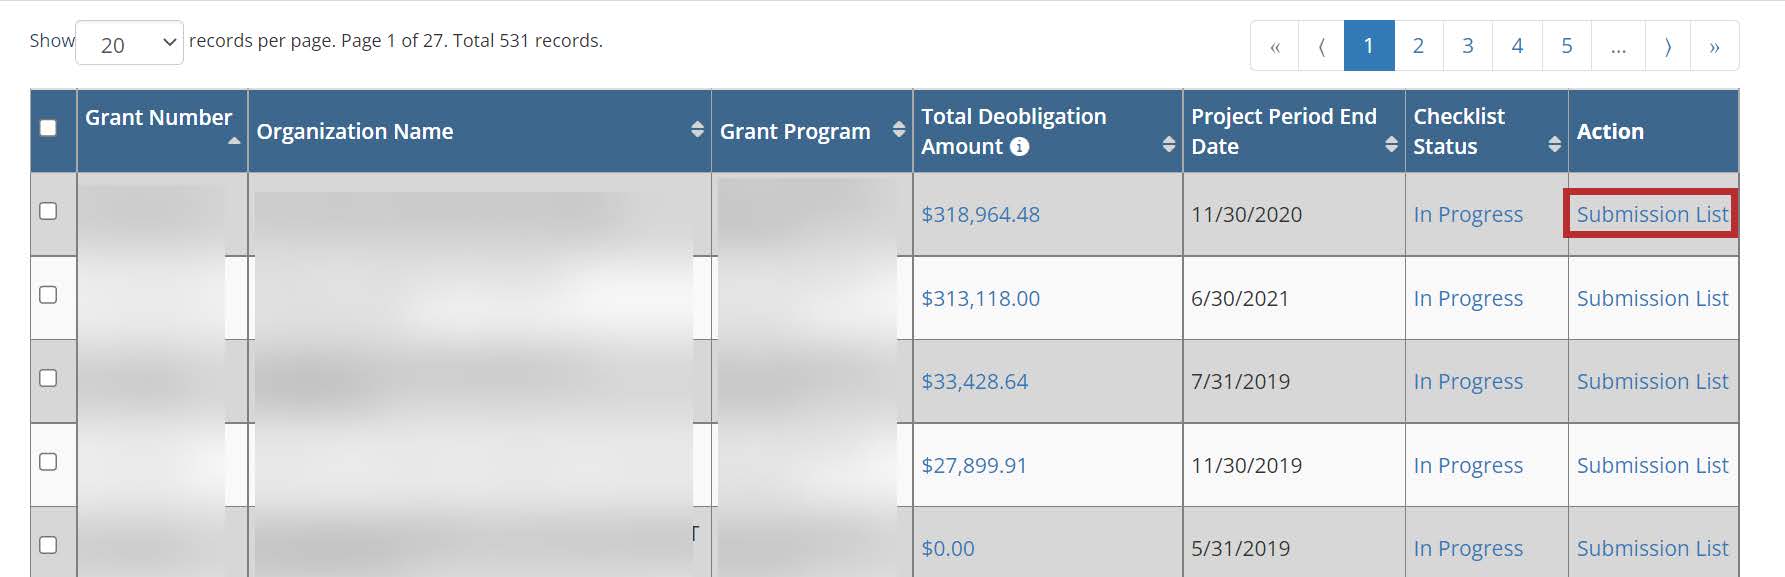The height and width of the screenshot is (577, 1785).
Task: Sort by Project Period End Date arrows
Action: 1391,145
